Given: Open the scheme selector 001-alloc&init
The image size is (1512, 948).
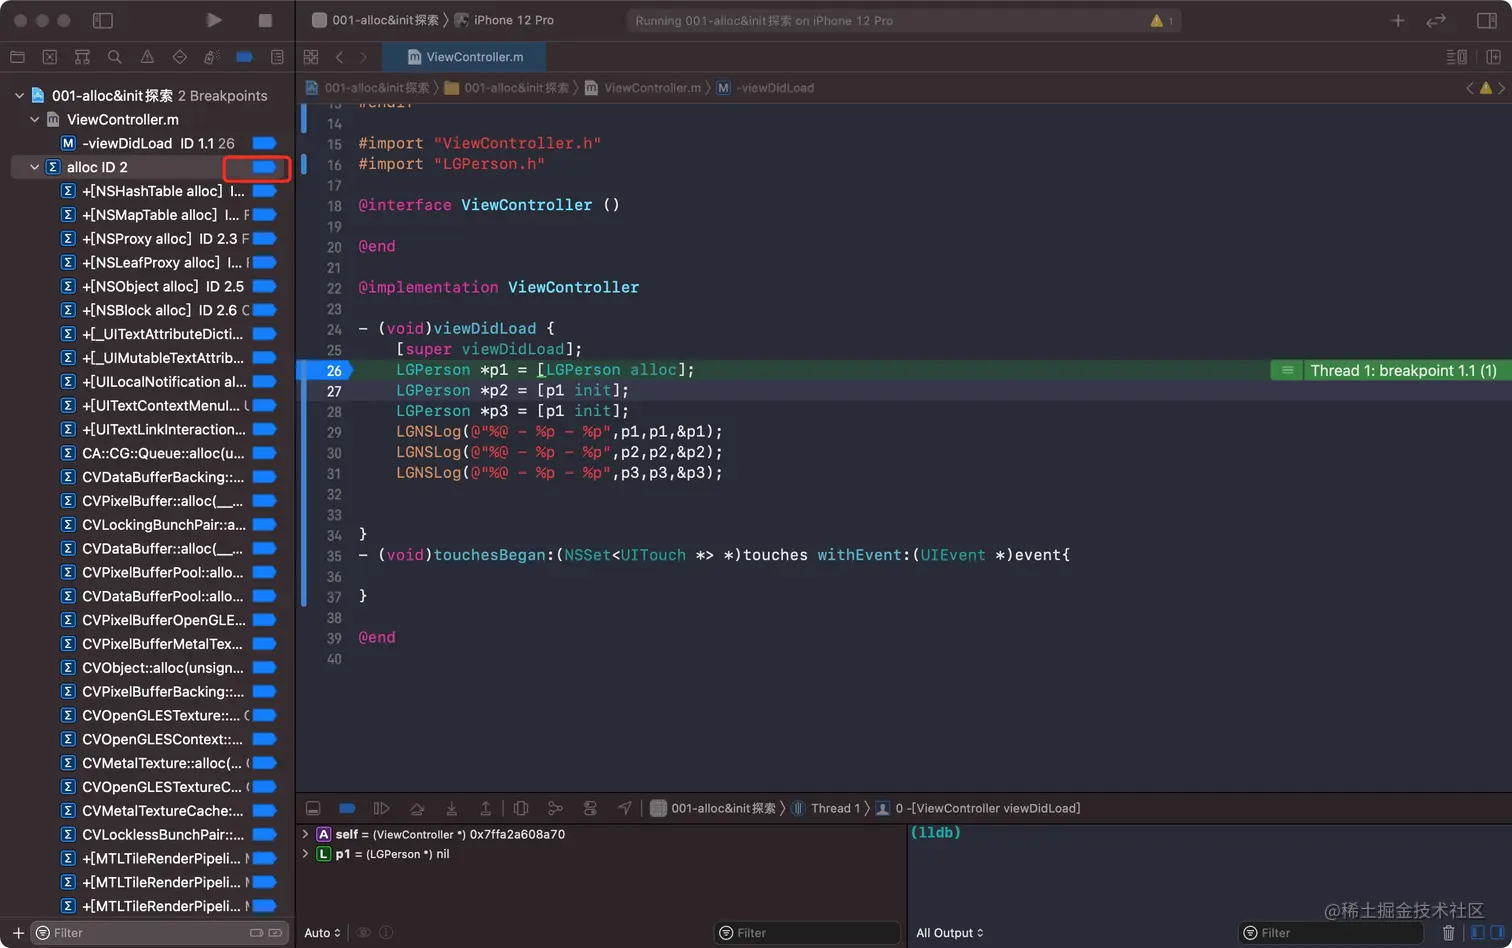Looking at the screenshot, I should [x=376, y=20].
